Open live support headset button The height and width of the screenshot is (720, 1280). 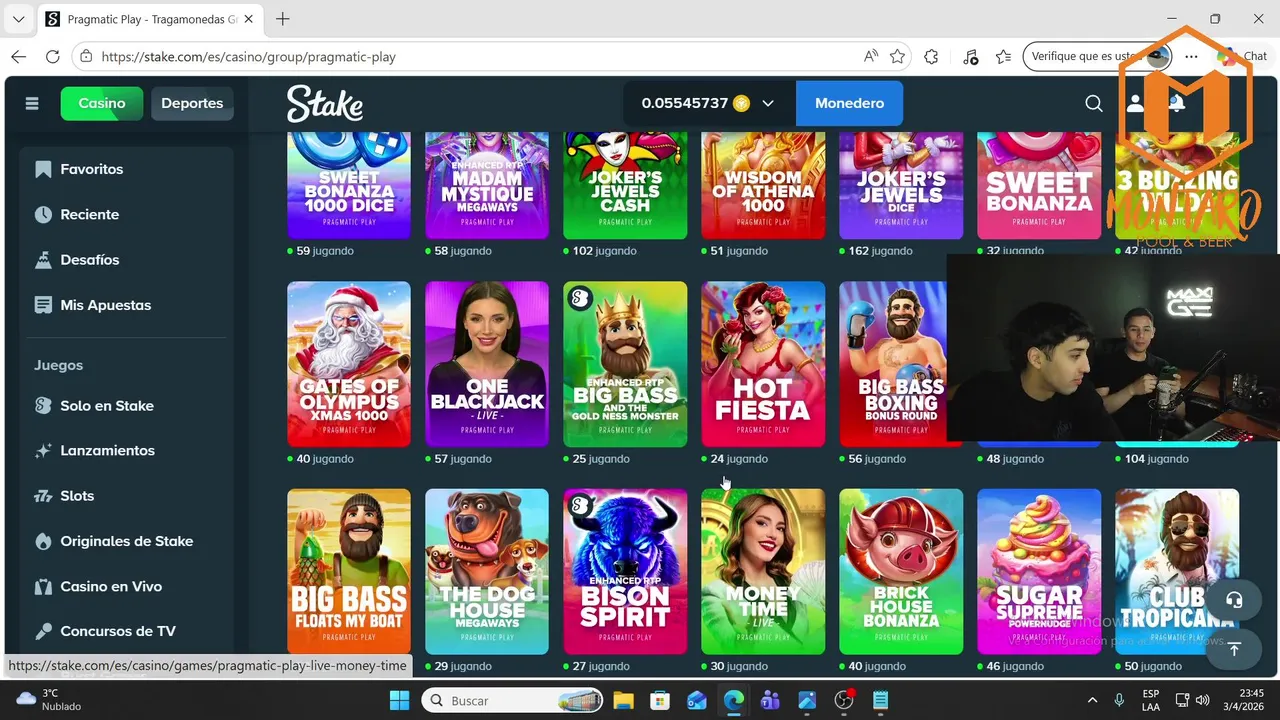tap(1234, 600)
